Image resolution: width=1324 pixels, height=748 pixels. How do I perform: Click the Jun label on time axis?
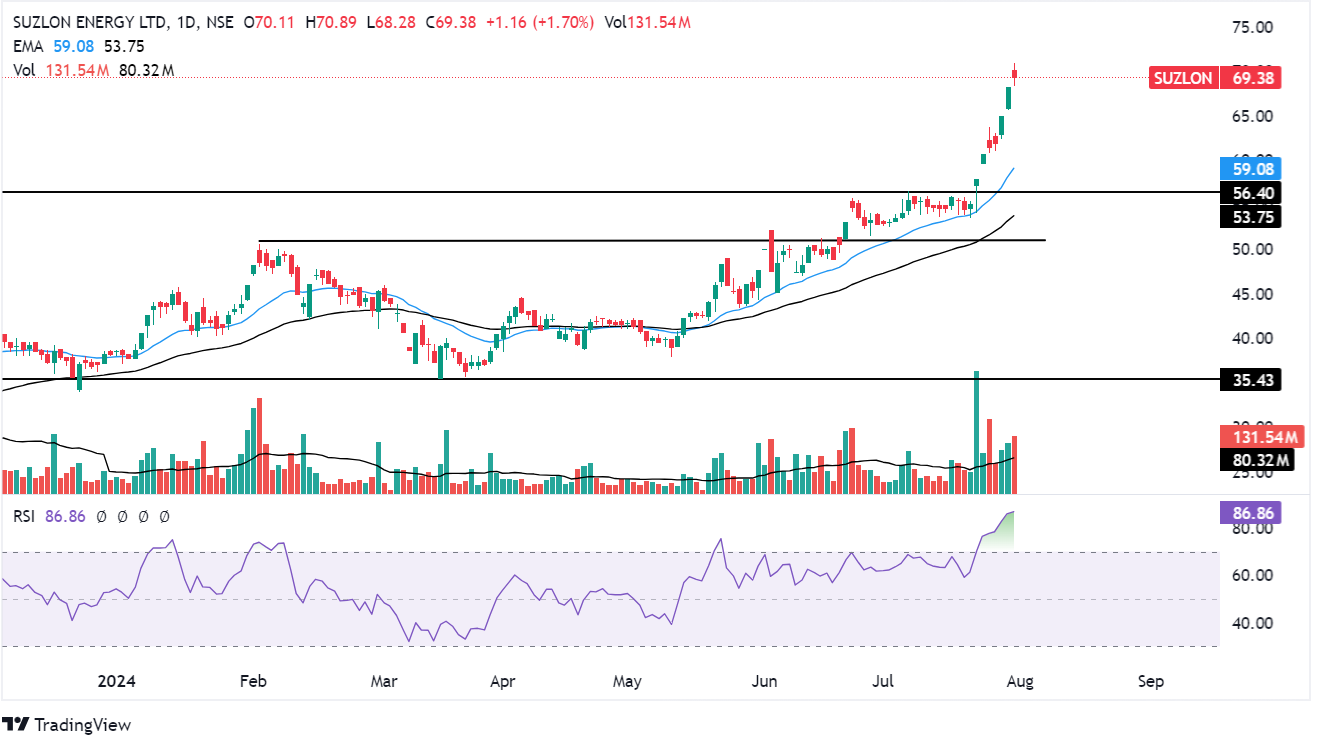(764, 682)
